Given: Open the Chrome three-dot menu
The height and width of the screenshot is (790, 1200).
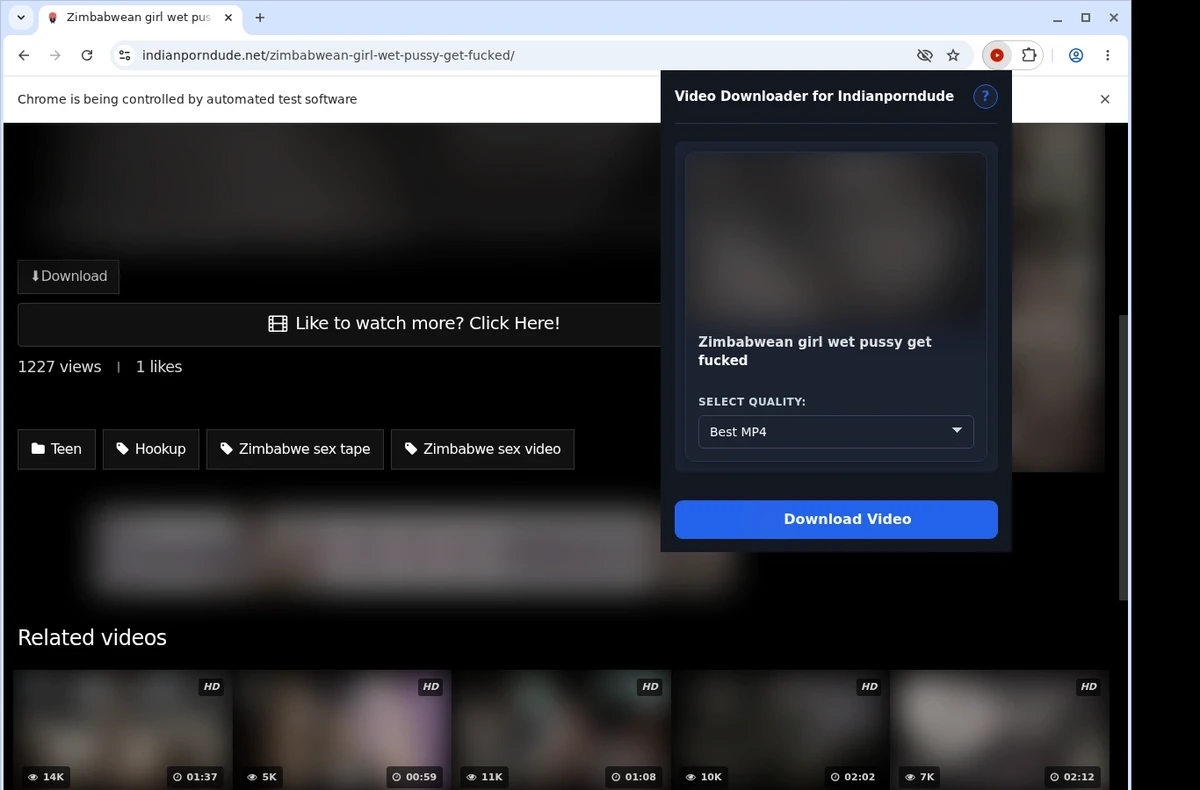Looking at the screenshot, I should point(1107,56).
